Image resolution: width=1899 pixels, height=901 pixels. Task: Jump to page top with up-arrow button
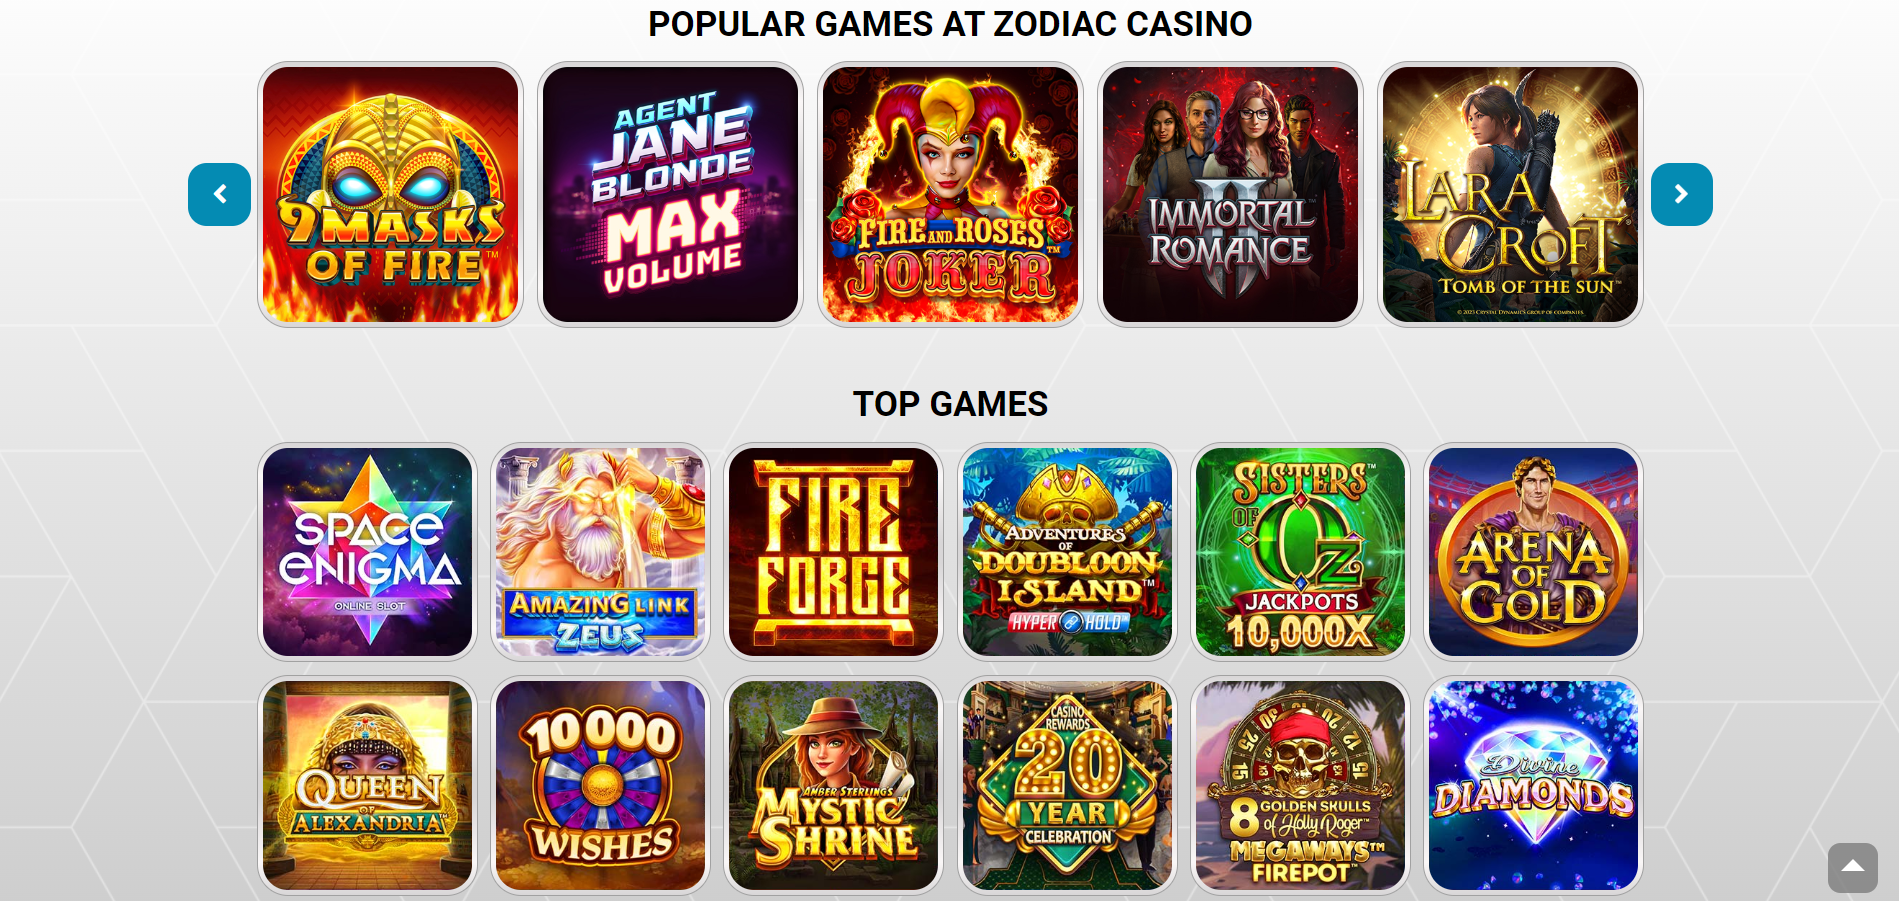1853,867
